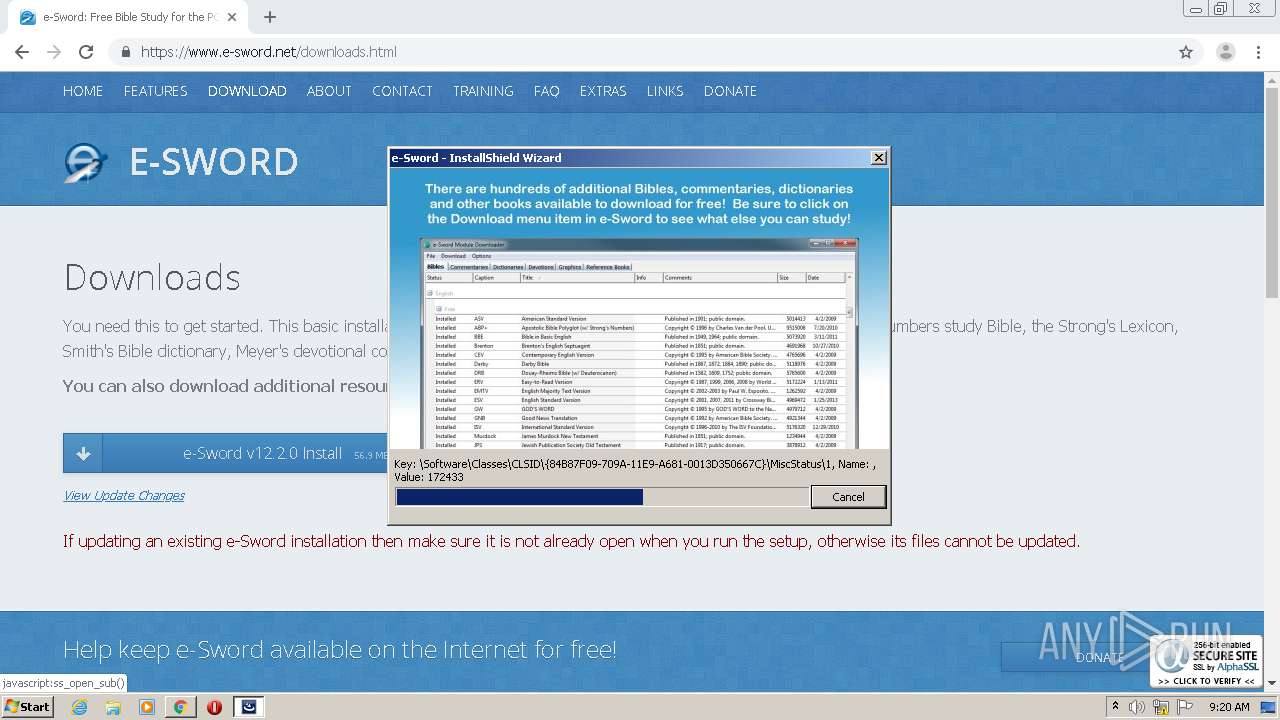Screen dimensions: 1280x720
Task: Open the HOME menu item
Action: 83,91
